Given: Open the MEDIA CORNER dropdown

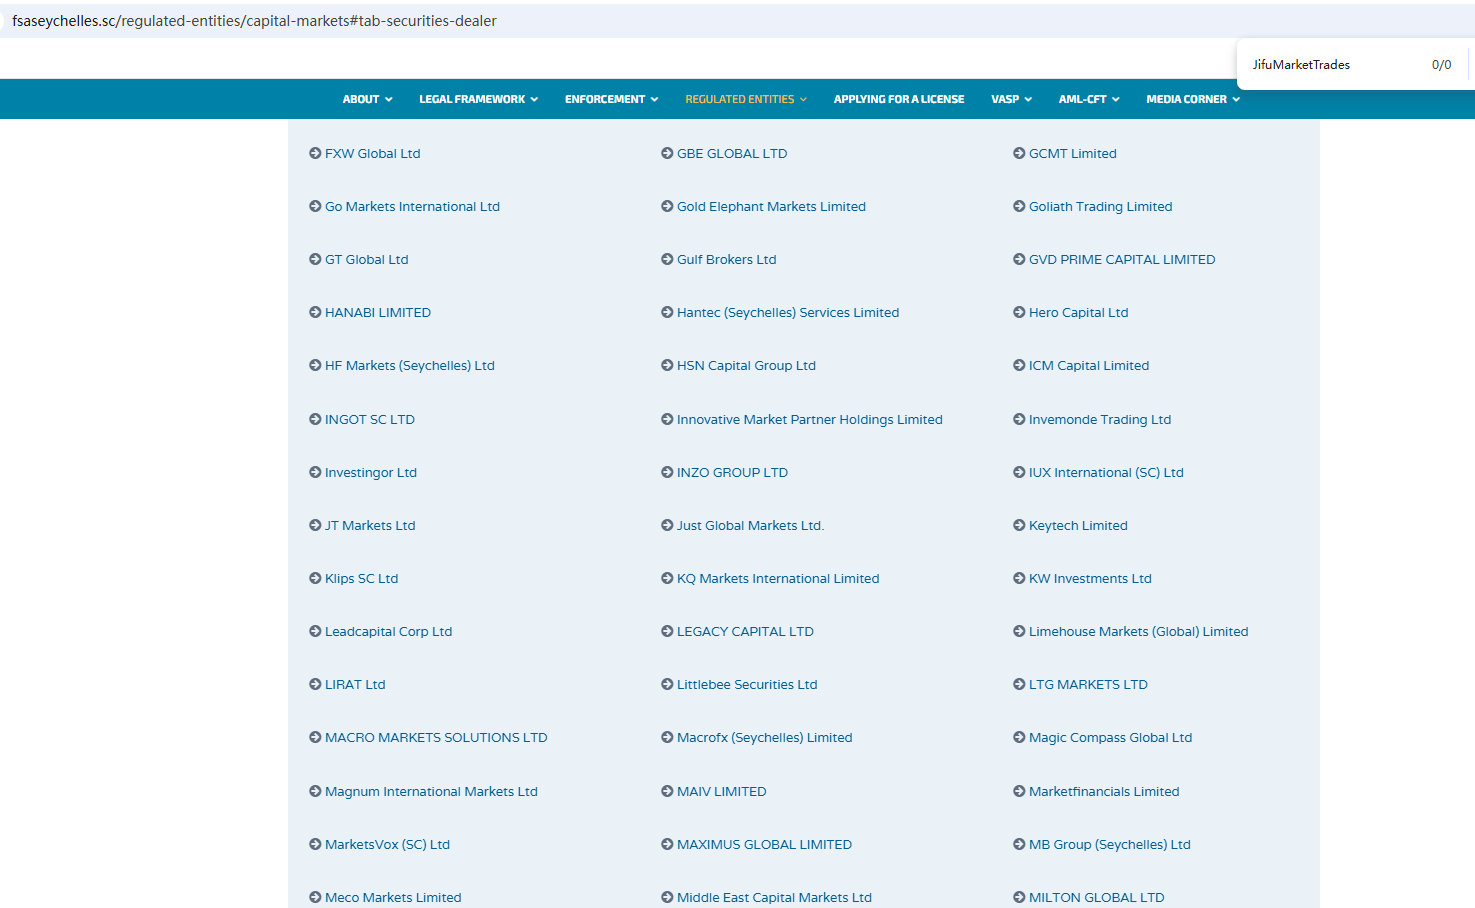Looking at the screenshot, I should coord(1193,99).
